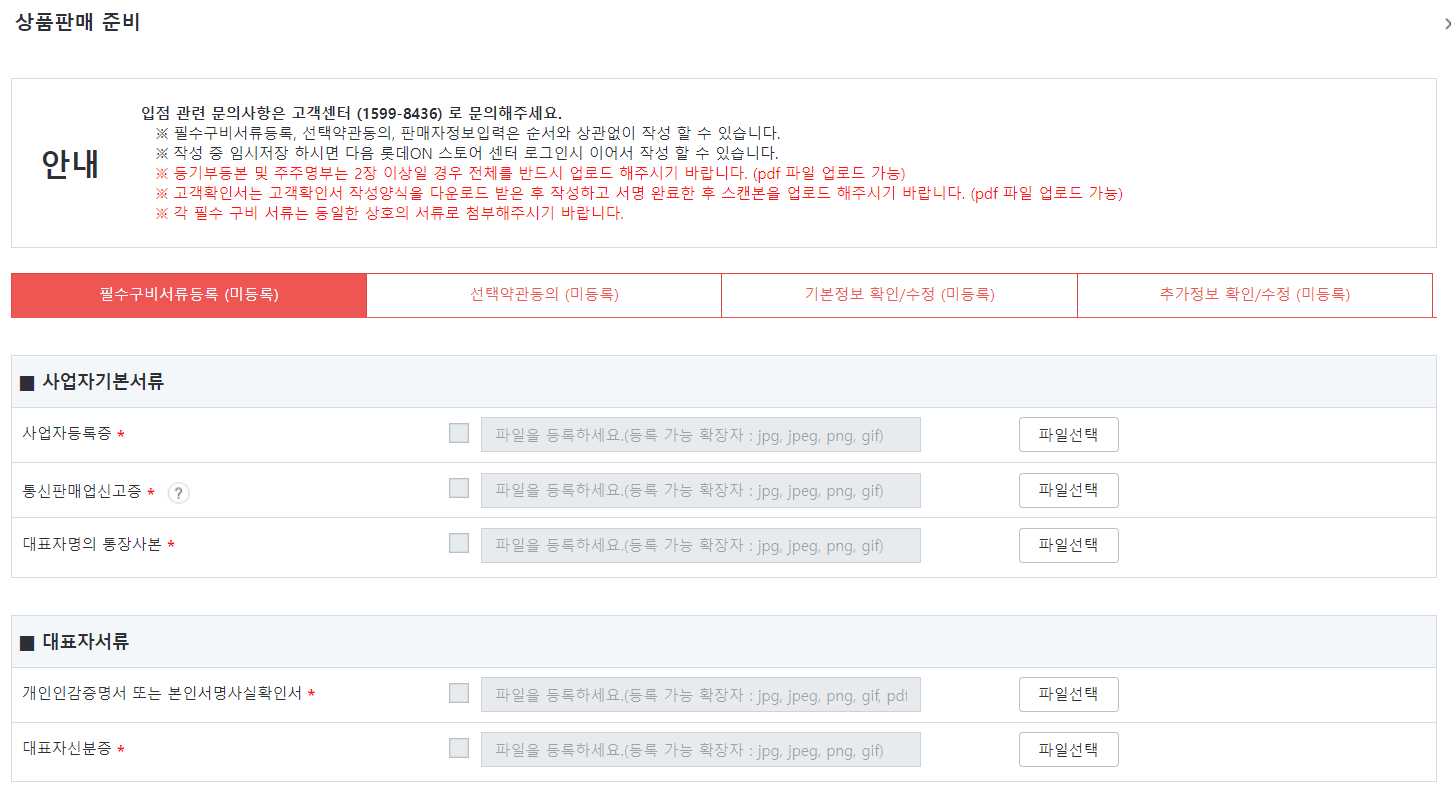1451x797 pixels.
Task: Click 파일선택 button for 통신판매업신고증
Action: 1068,490
